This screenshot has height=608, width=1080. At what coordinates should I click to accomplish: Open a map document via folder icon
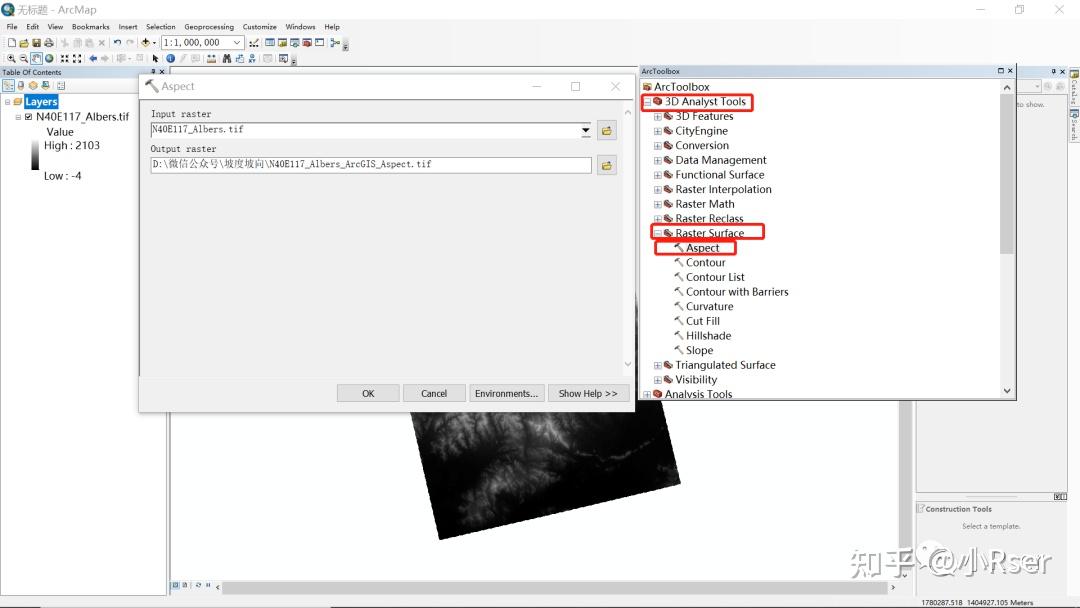coord(24,43)
